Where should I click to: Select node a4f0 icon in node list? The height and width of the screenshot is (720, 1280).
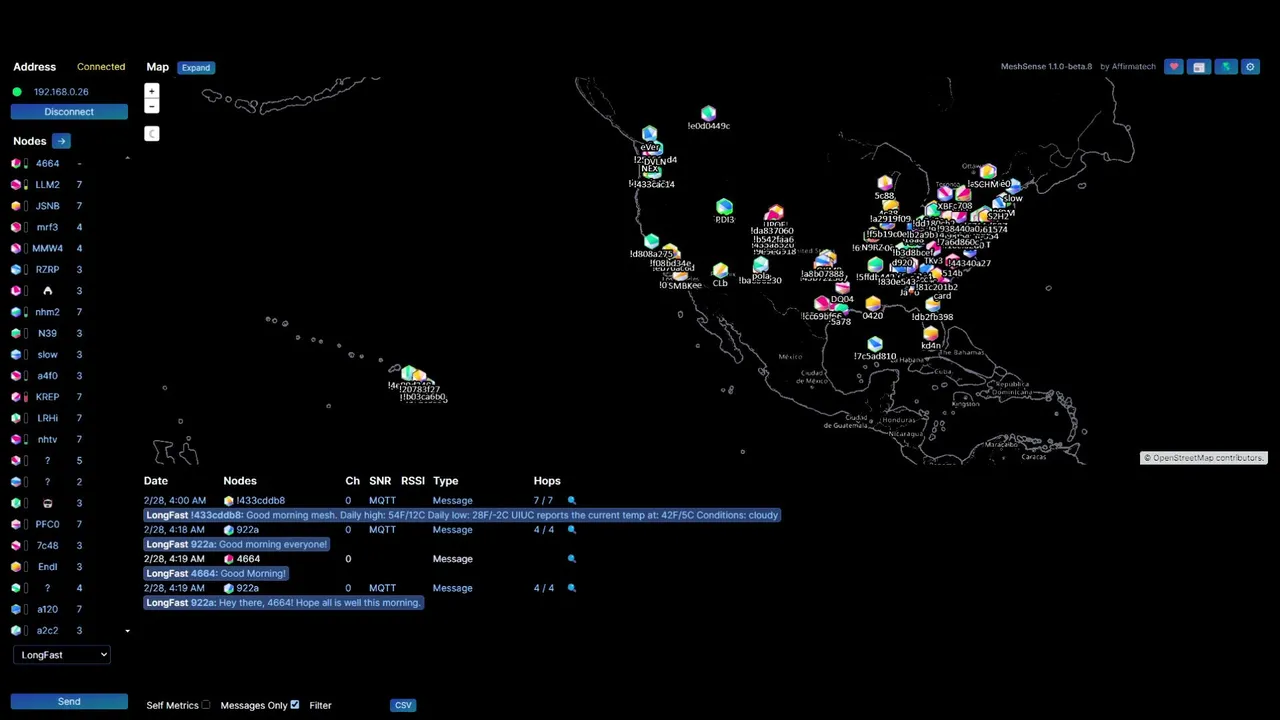[x=16, y=376]
